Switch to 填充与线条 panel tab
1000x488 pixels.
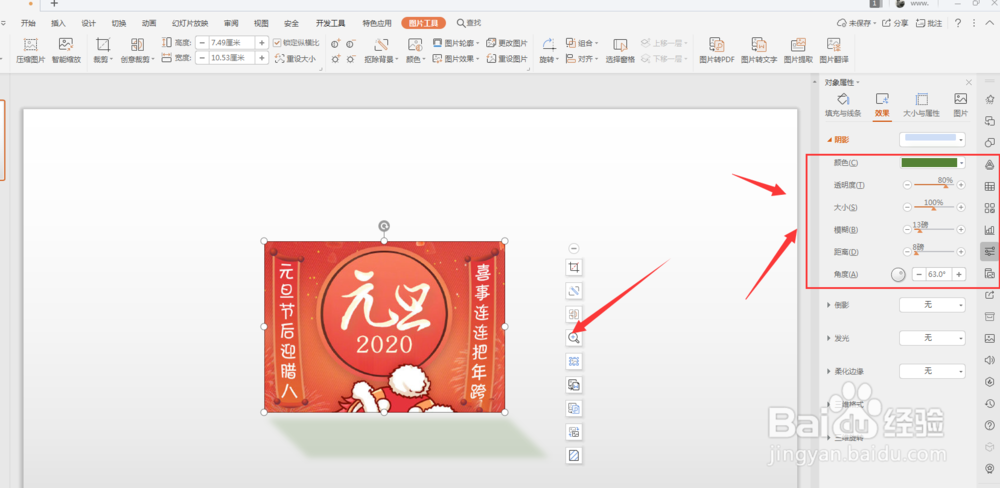click(843, 105)
